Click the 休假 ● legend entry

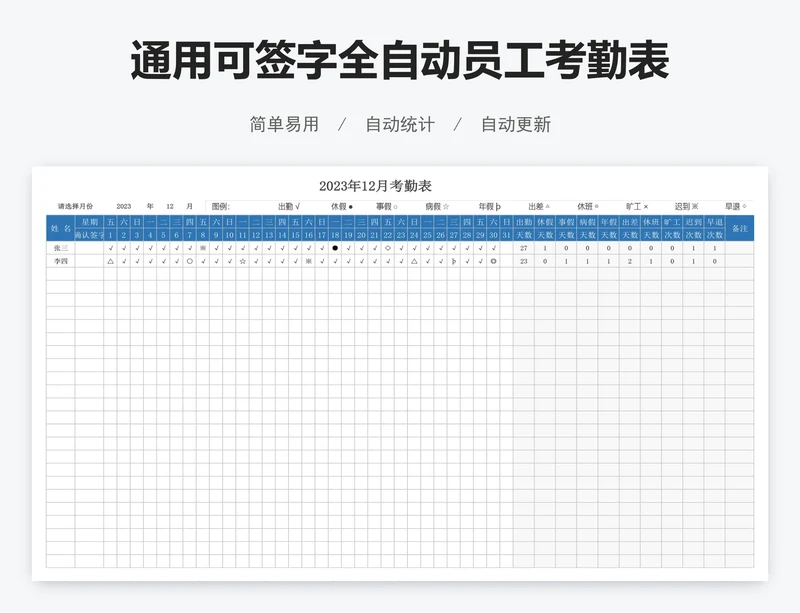pos(342,206)
